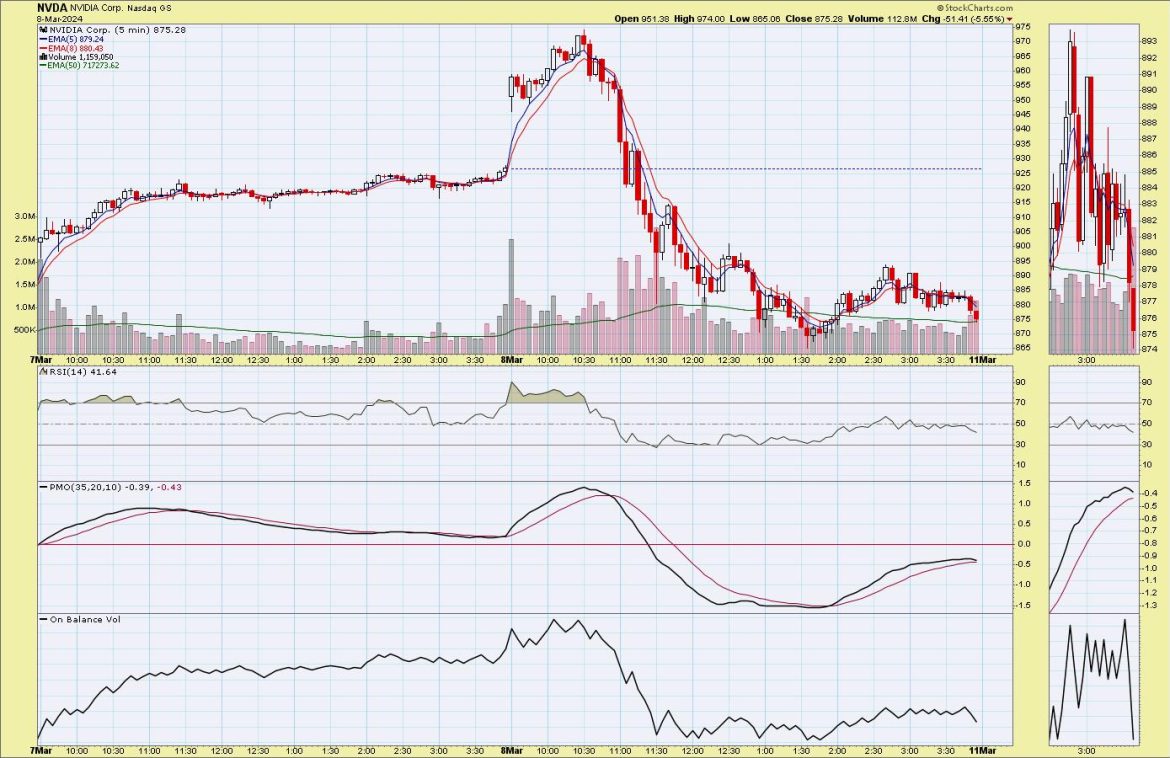Click the red EMA(8) line swatch
Image resolution: width=1170 pixels, height=758 pixels.
pyautogui.click(x=44, y=48)
